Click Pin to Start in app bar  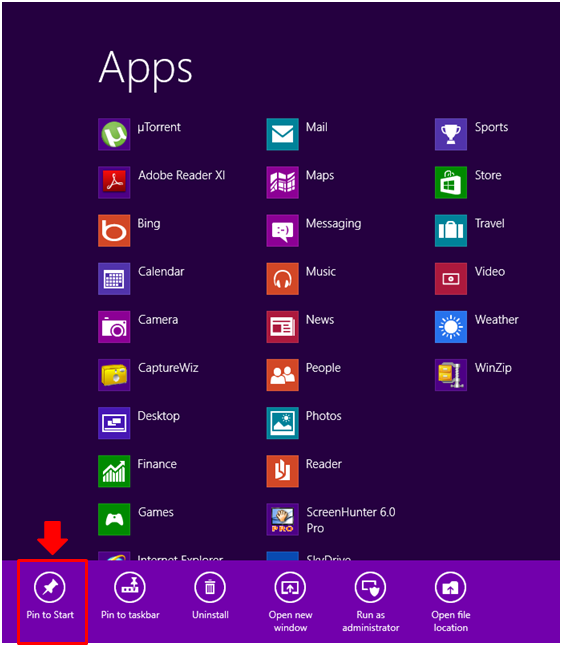[50, 597]
